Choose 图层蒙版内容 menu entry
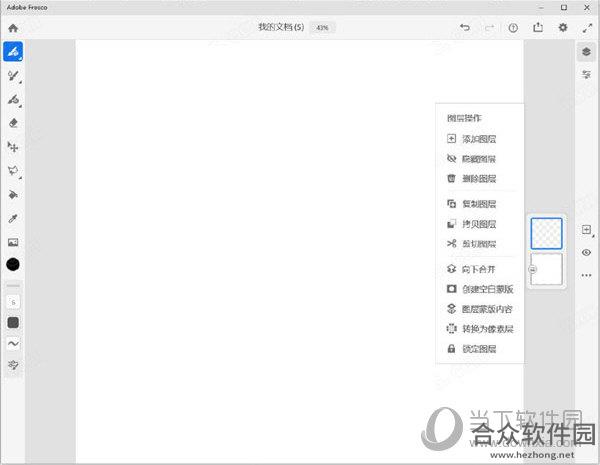Image resolution: width=600 pixels, height=465 pixels. [x=480, y=309]
